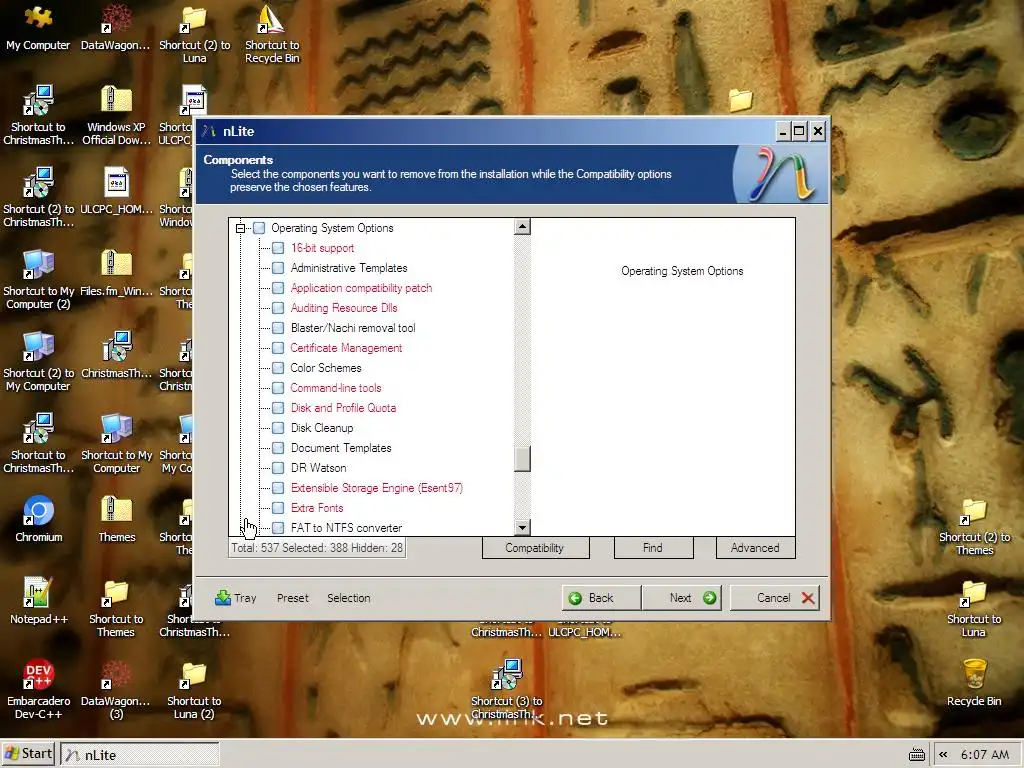Image resolution: width=1024 pixels, height=768 pixels.
Task: Open the Shortcut to Luna (2) folder
Action: click(194, 690)
